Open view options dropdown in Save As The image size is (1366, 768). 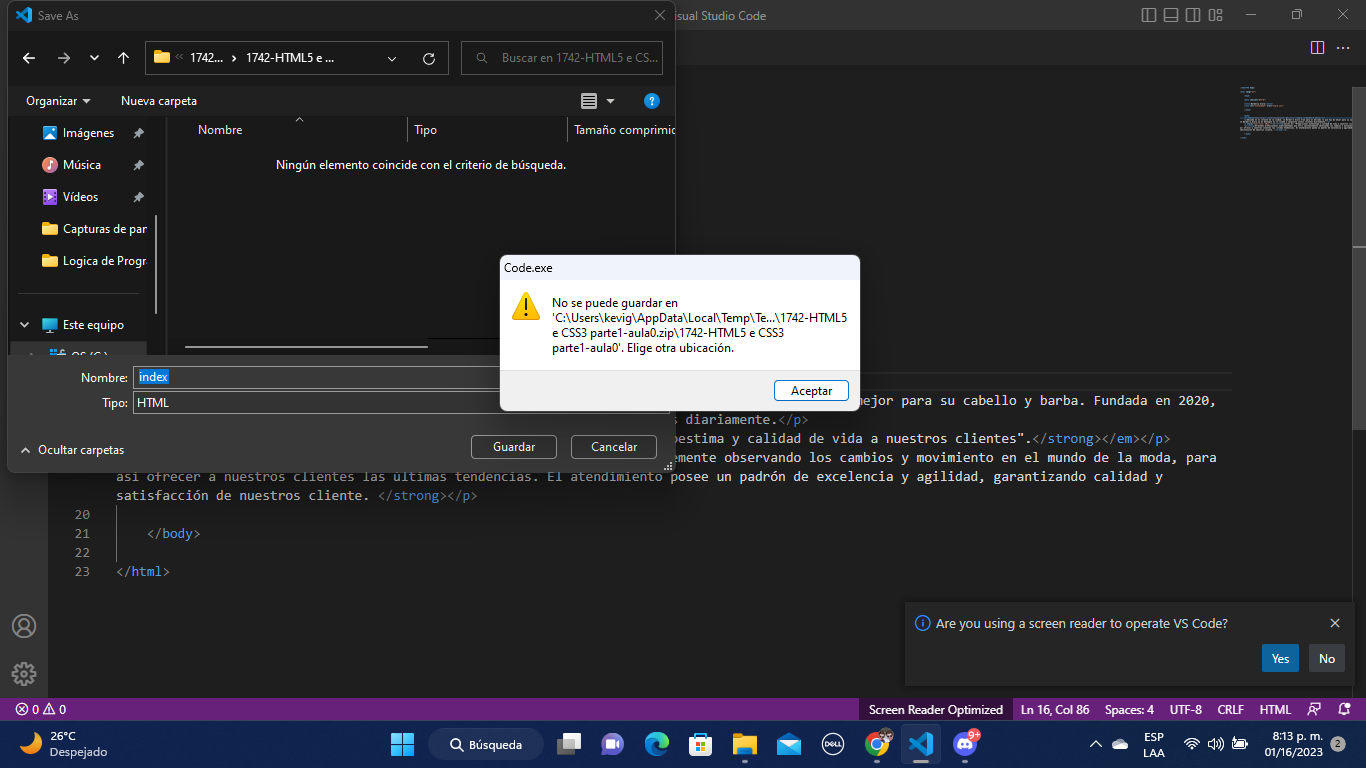point(611,101)
